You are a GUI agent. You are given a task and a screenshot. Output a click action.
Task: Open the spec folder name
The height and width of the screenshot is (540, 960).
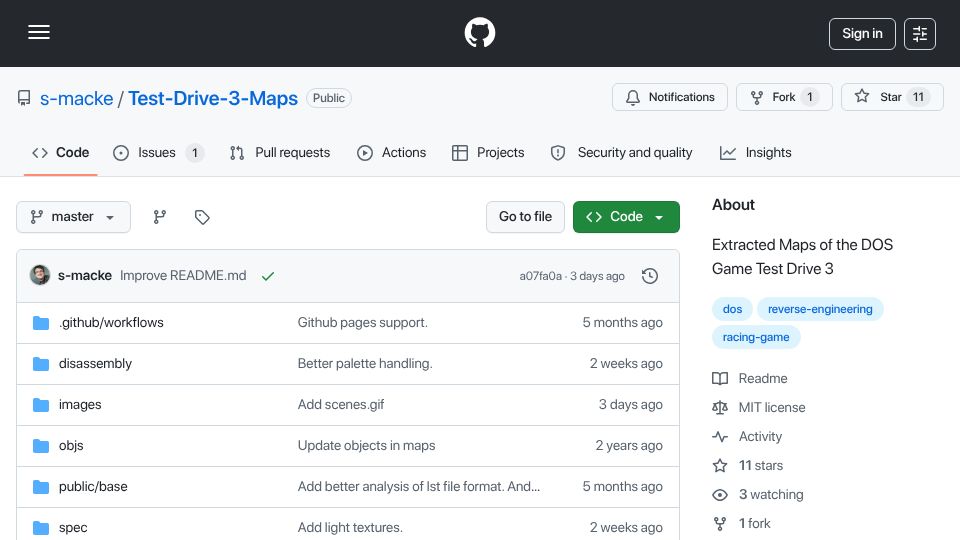pyautogui.click(x=73, y=528)
